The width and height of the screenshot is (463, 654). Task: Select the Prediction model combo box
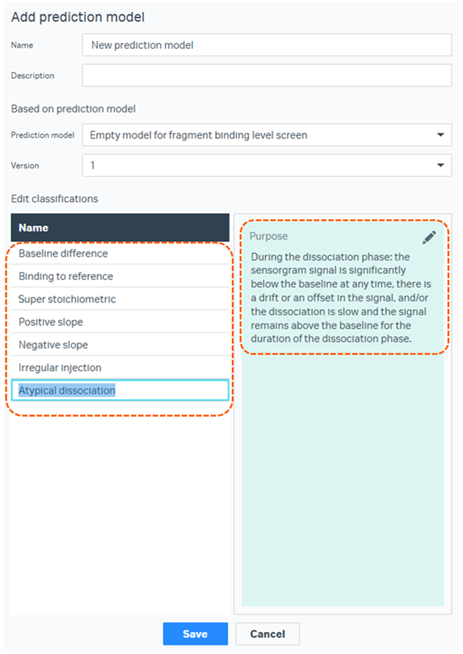[x=267, y=135]
